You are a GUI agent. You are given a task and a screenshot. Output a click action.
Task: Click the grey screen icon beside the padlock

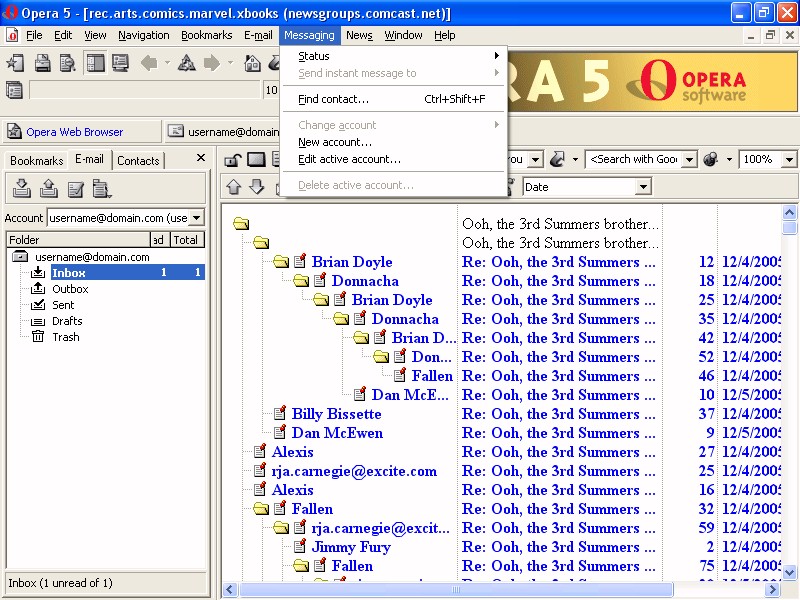pyautogui.click(x=256, y=160)
